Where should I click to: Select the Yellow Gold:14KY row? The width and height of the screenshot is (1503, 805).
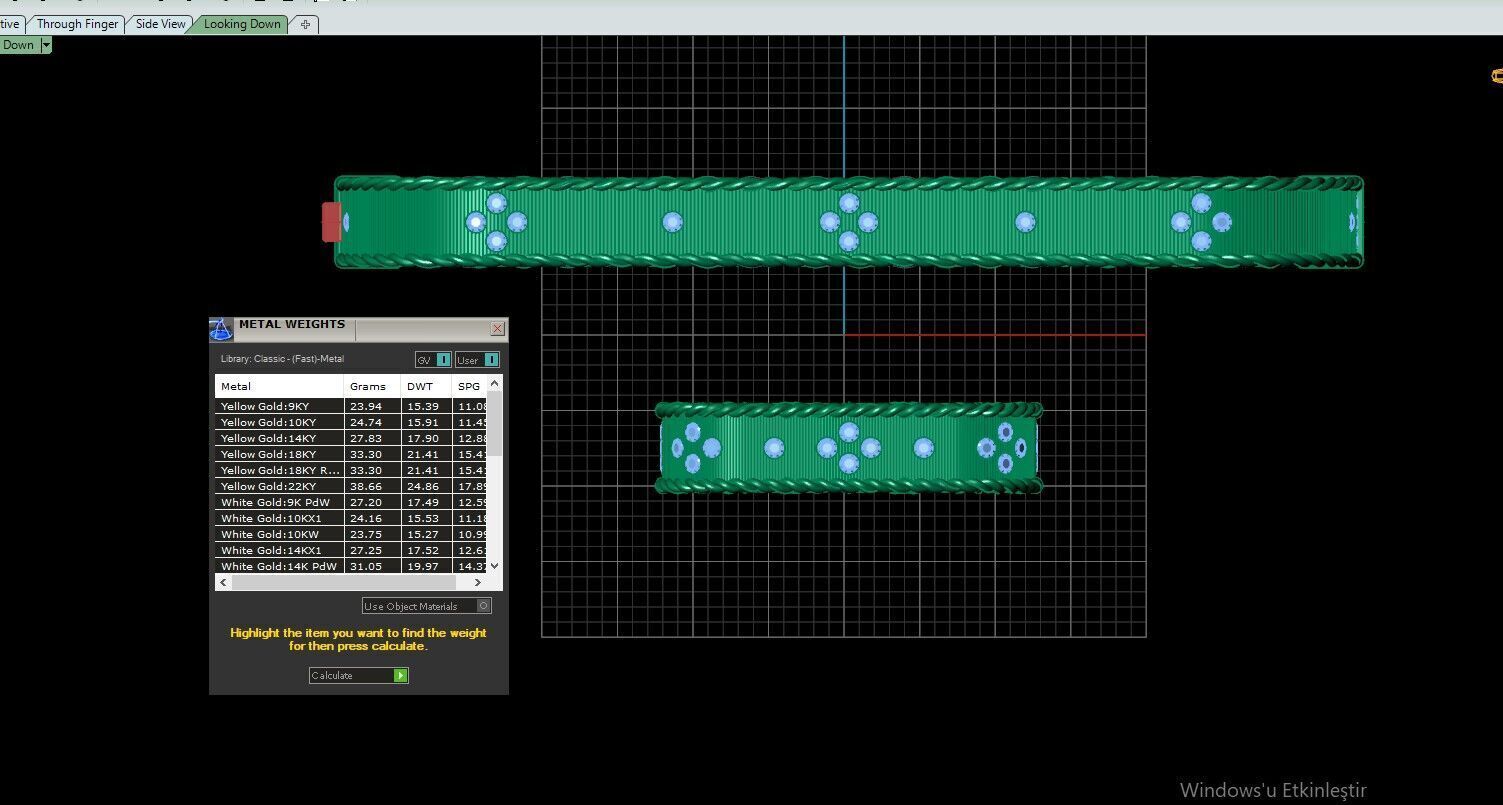pos(351,438)
